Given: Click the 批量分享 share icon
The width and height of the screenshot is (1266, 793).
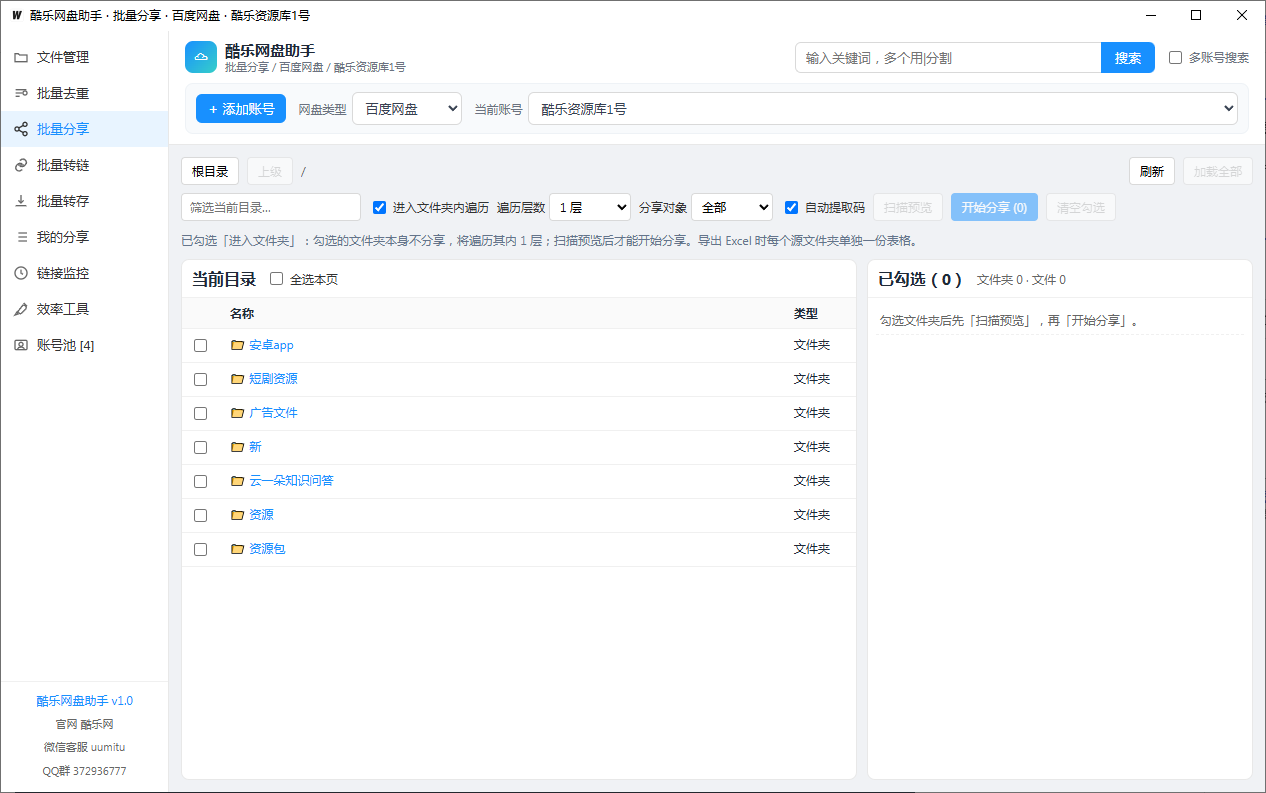Looking at the screenshot, I should tap(21, 130).
